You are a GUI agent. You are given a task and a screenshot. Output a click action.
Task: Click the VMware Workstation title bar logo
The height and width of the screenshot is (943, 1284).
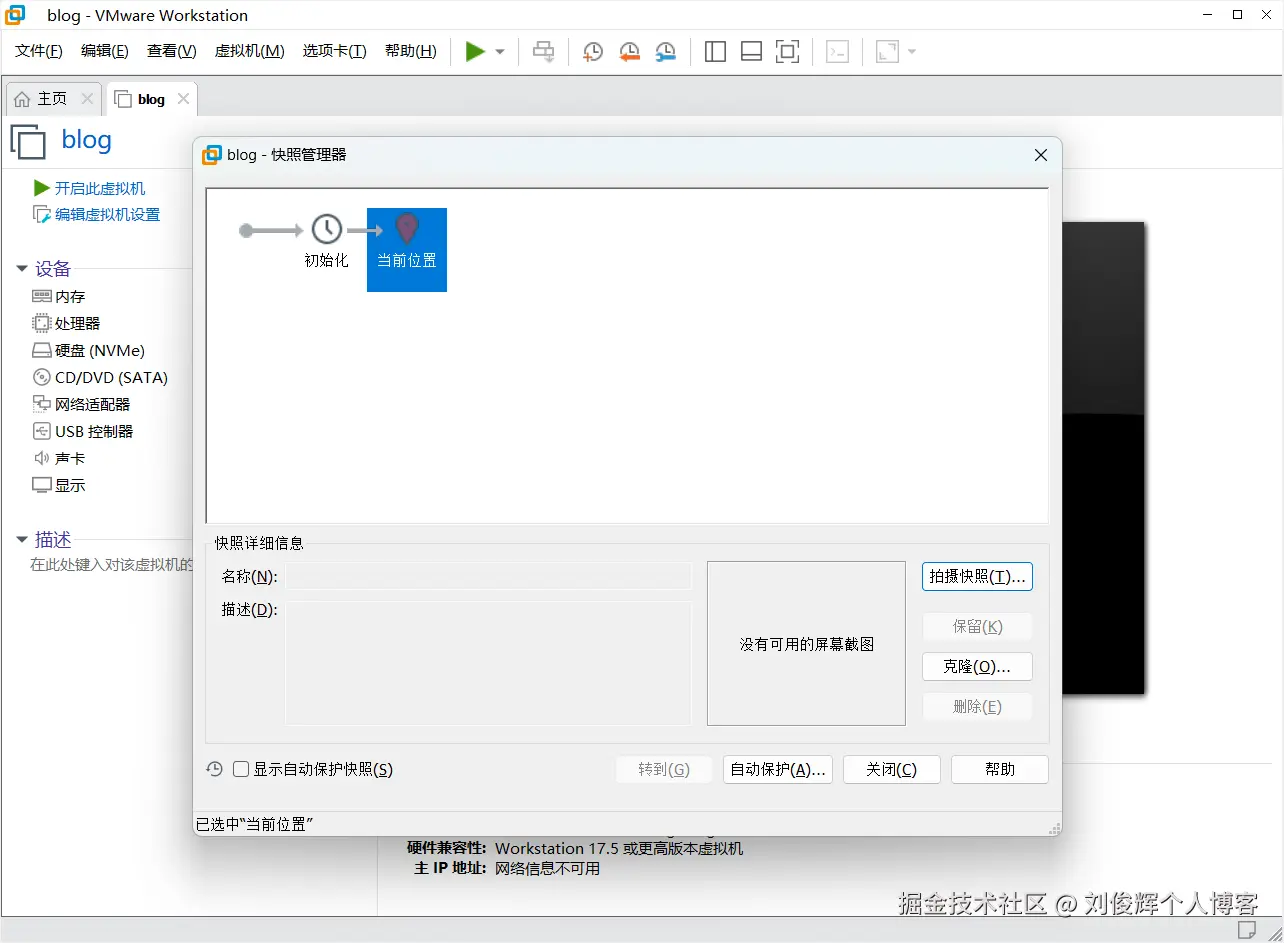click(16, 15)
